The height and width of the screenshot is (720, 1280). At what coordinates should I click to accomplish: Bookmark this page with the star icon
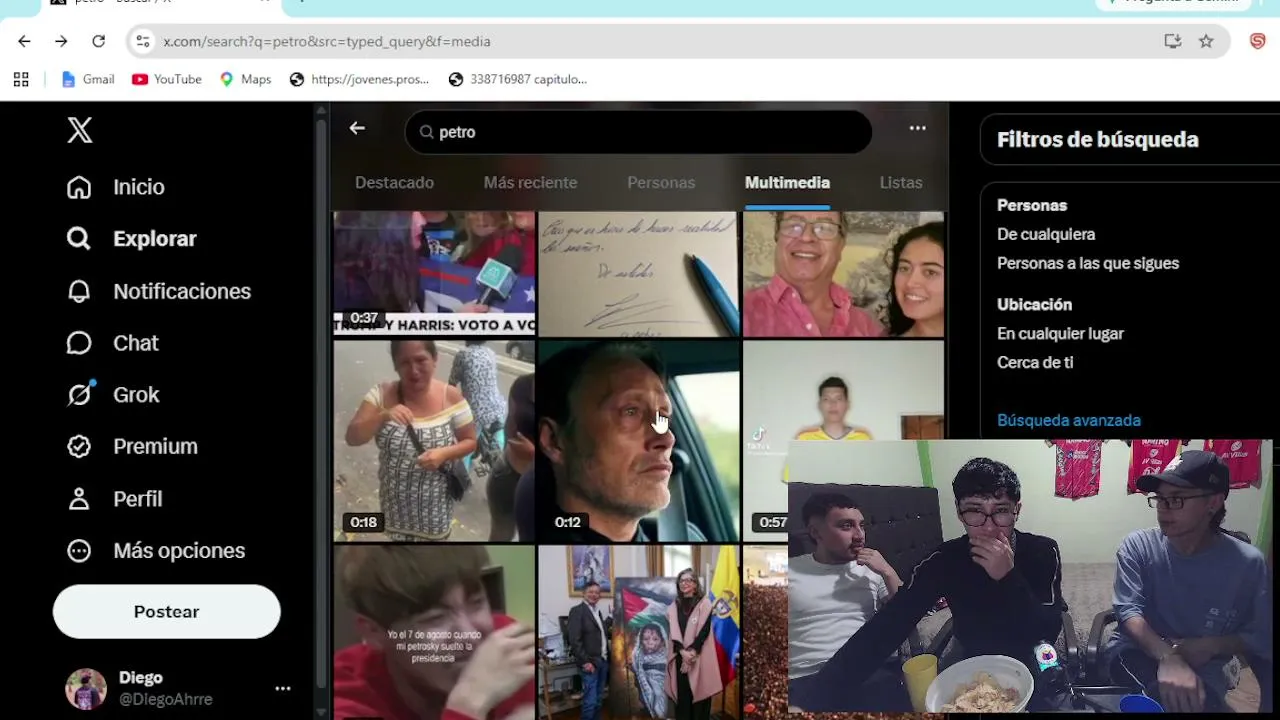tap(1206, 41)
